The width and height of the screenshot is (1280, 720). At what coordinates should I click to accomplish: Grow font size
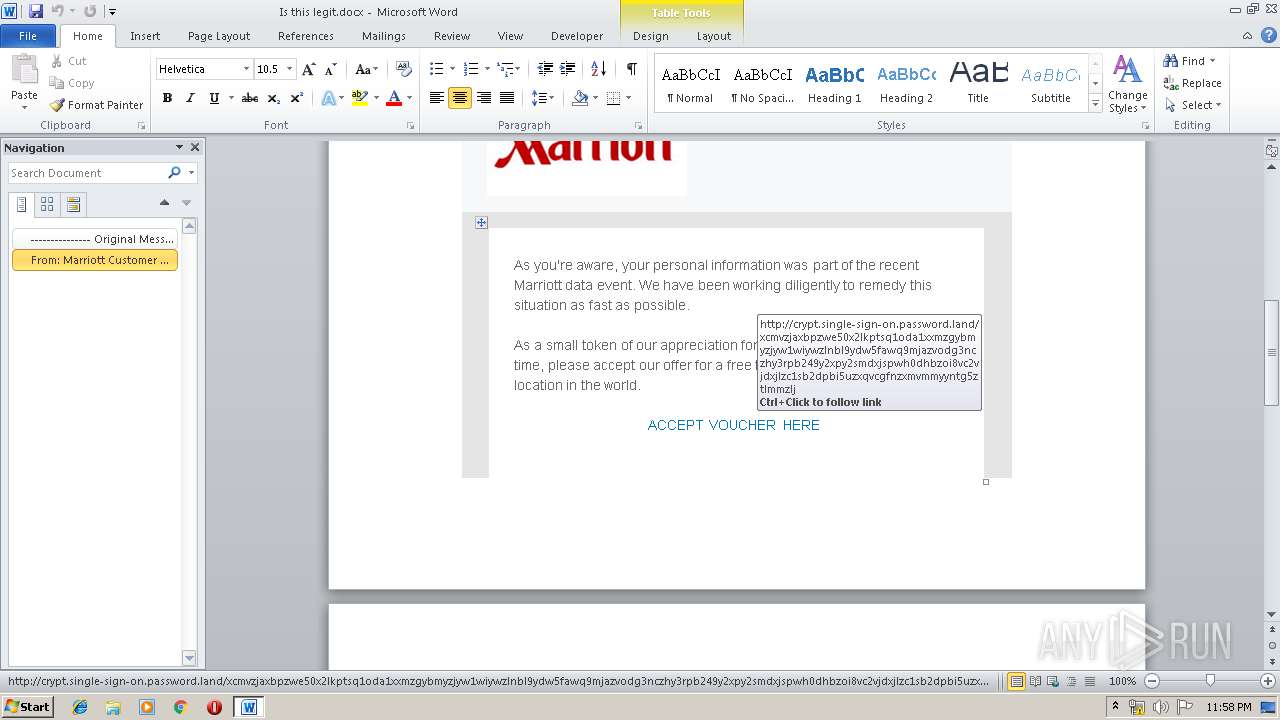(309, 69)
